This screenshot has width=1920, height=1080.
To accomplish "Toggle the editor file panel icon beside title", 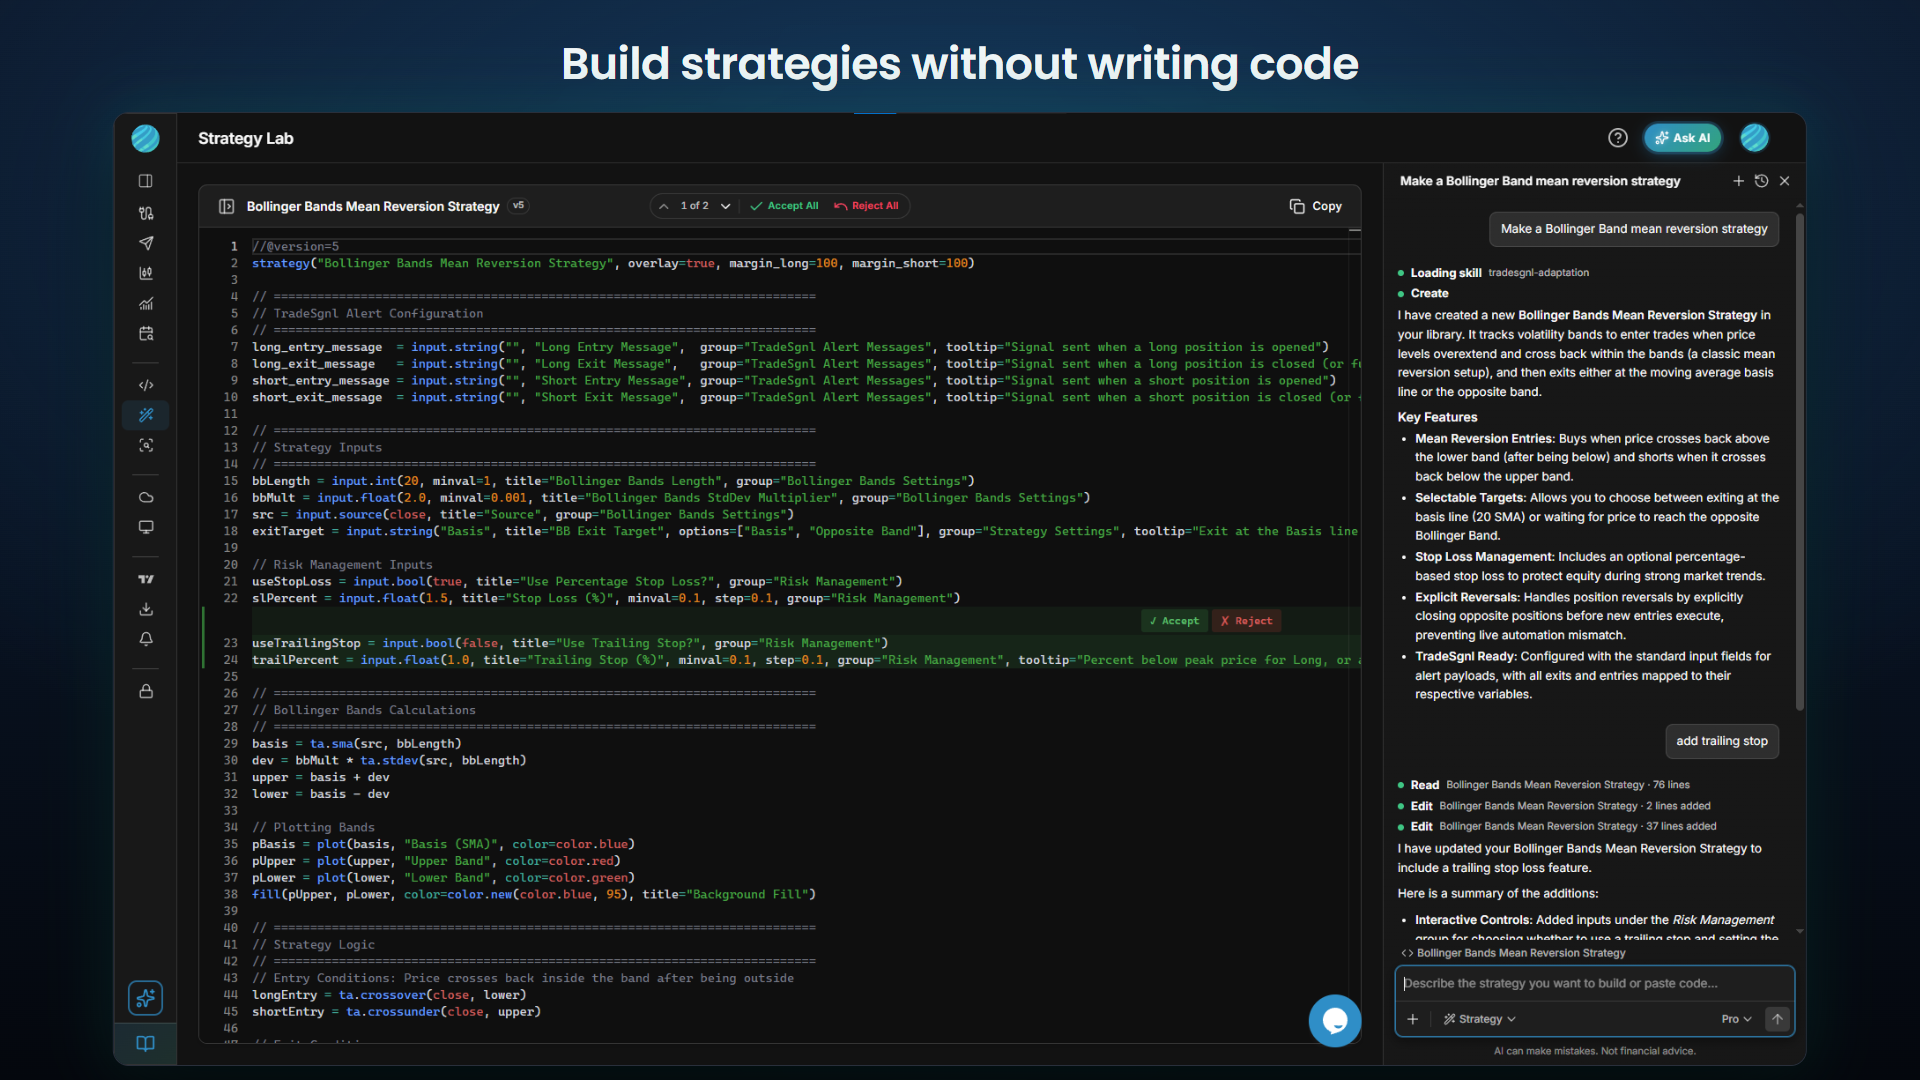I will coord(227,206).
